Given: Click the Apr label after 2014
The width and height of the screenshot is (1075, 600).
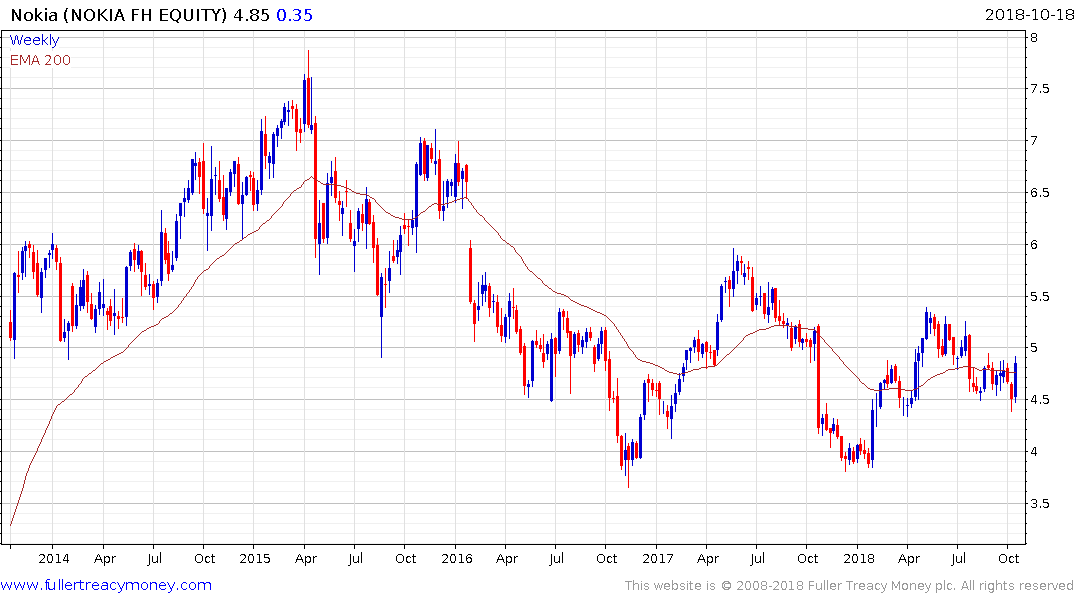Looking at the screenshot, I should [105, 559].
